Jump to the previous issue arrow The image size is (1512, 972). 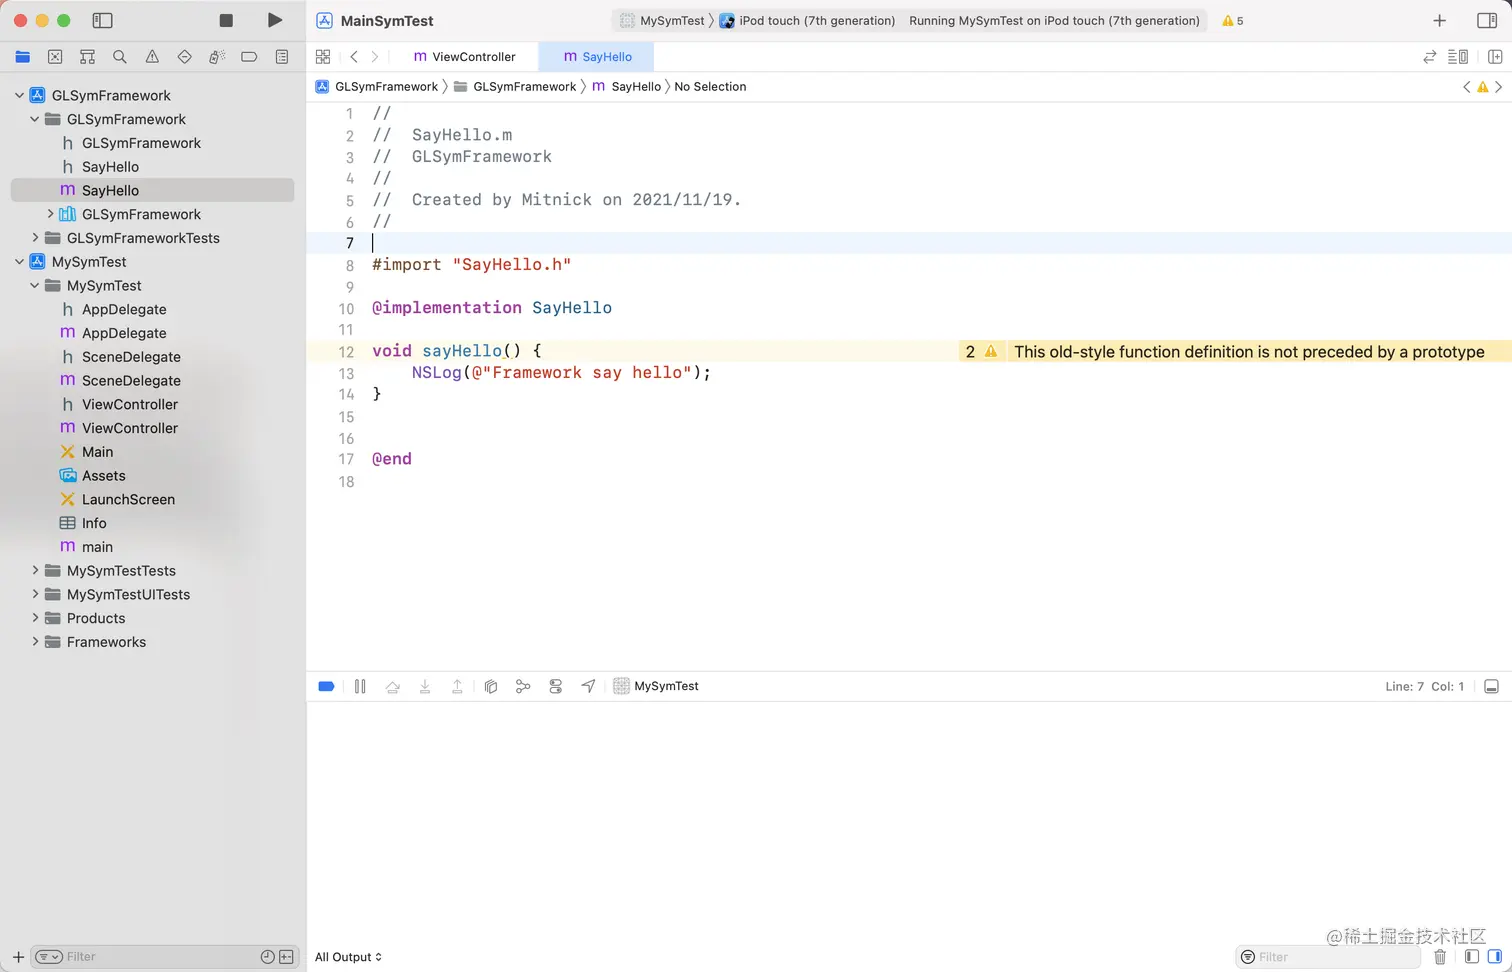click(x=1467, y=87)
